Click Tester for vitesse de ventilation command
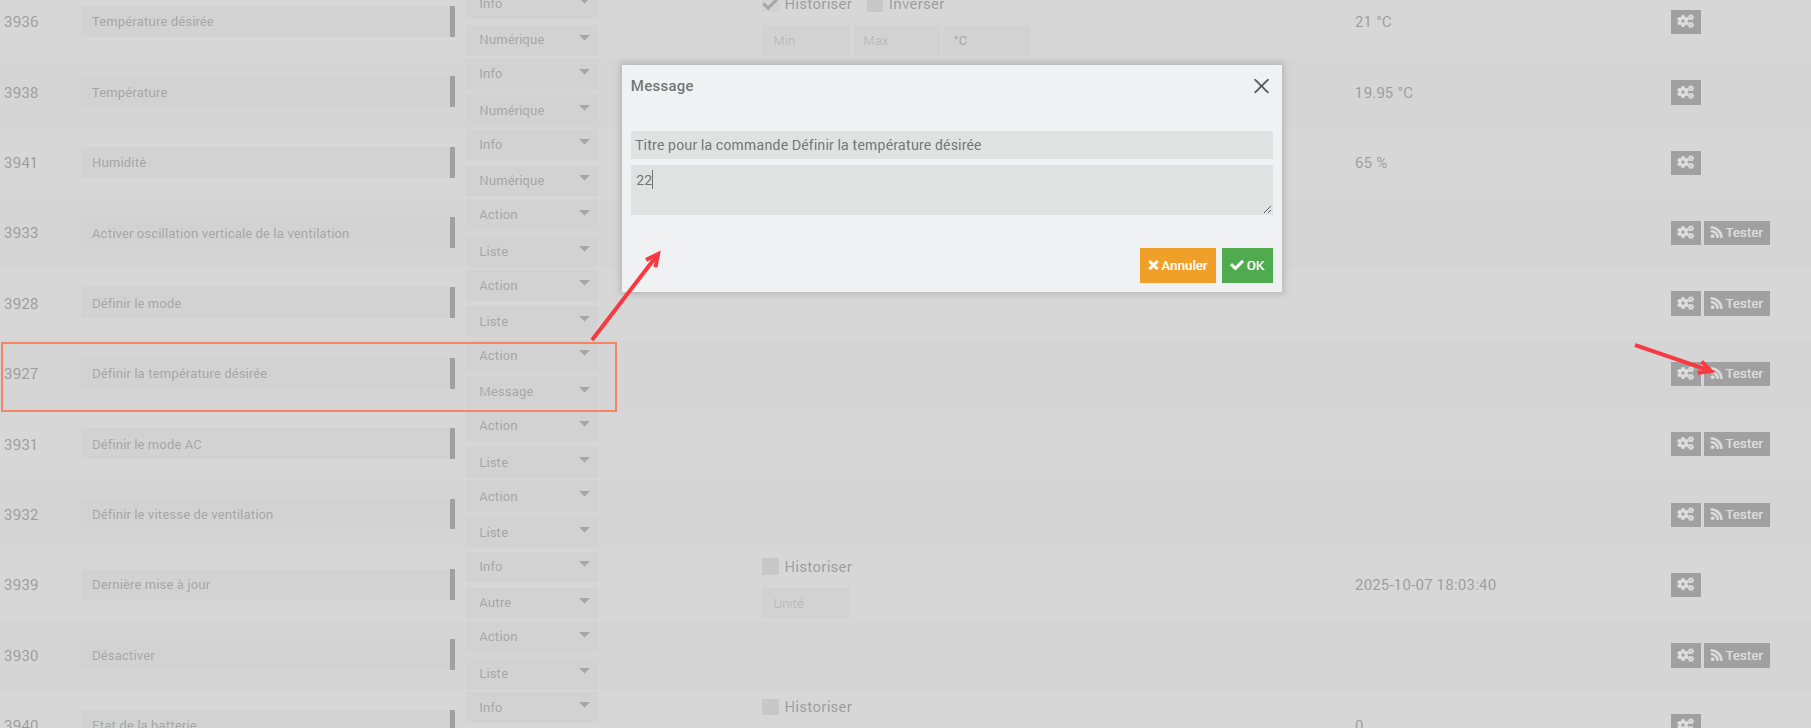The height and width of the screenshot is (728, 1811). 1737,515
